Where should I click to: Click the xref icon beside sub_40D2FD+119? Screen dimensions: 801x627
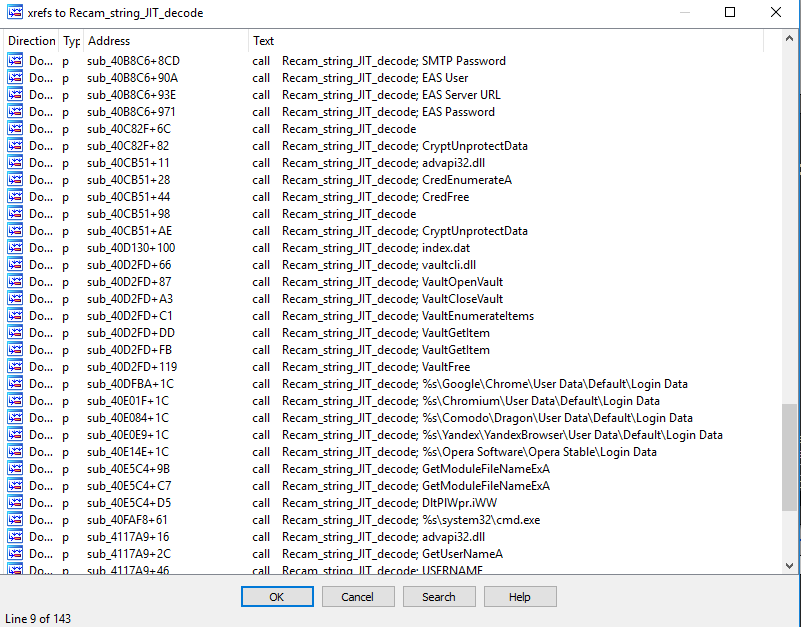[x=15, y=366]
